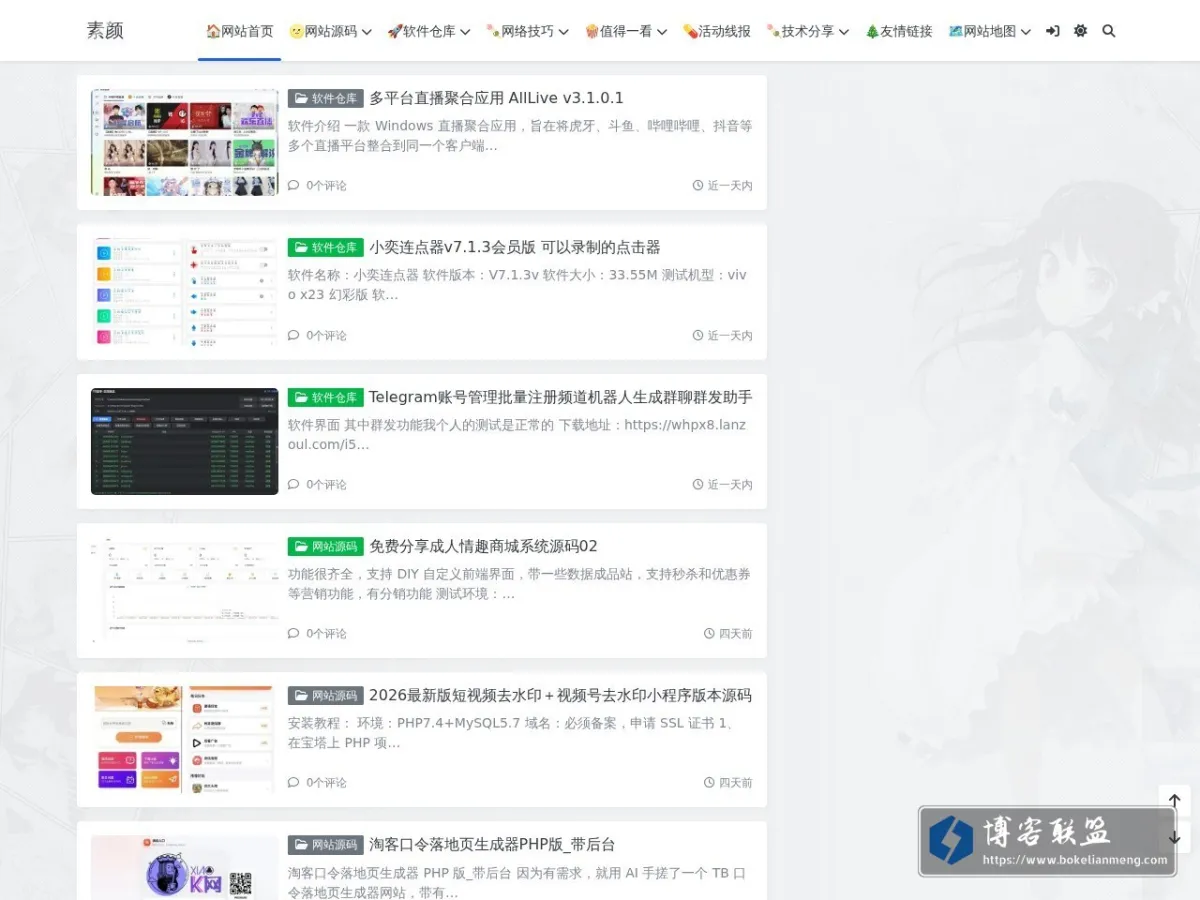Click comment icon on Telegram post
Screen dimensions: 1200x900
coord(293,484)
